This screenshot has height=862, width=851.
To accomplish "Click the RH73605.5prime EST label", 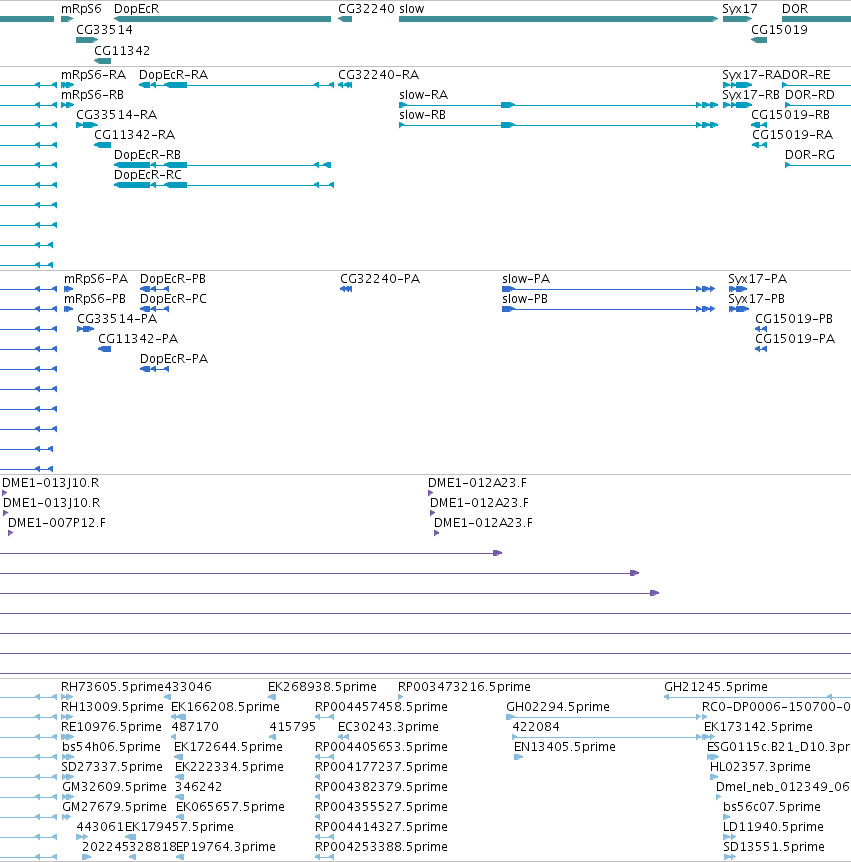I will [x=113, y=687].
